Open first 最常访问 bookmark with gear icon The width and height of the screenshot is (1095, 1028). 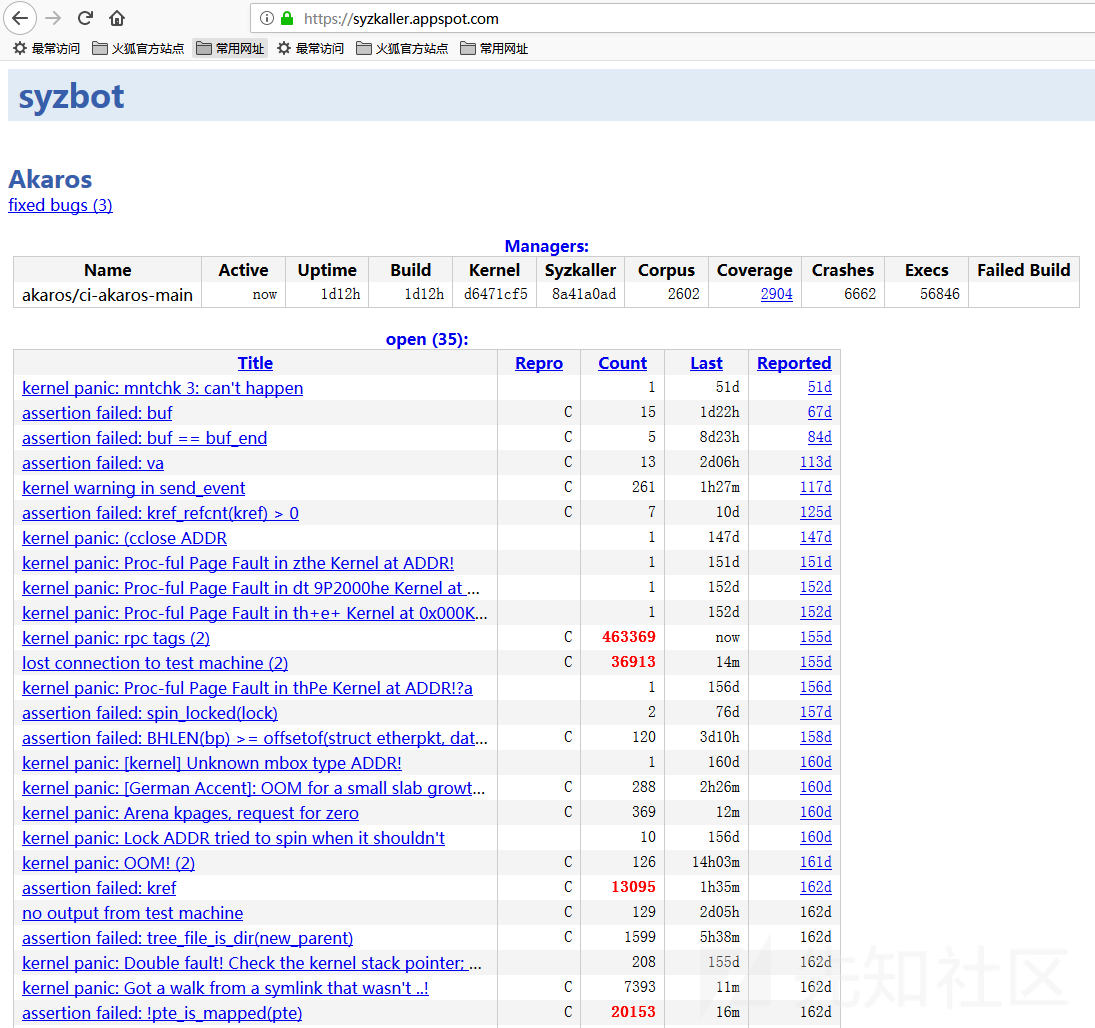47,48
